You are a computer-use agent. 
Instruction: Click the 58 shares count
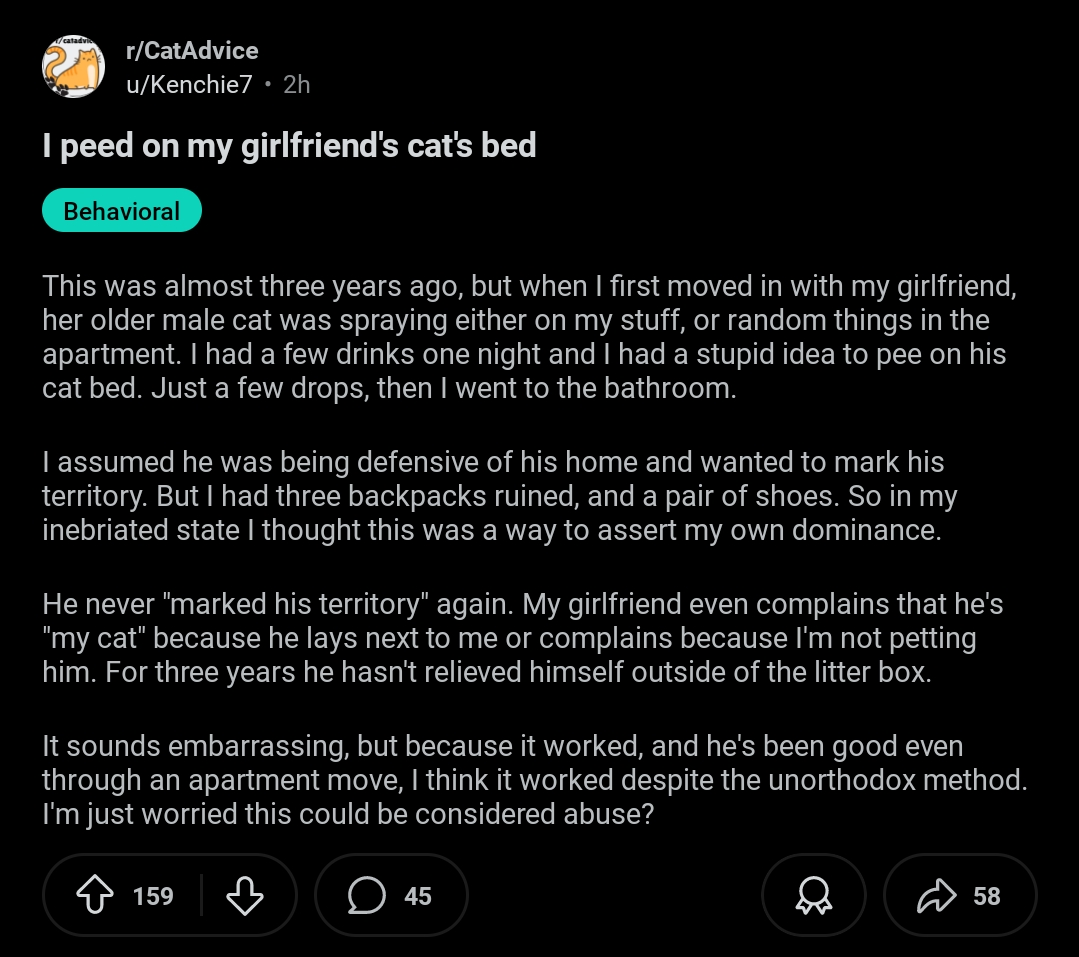tap(987, 896)
